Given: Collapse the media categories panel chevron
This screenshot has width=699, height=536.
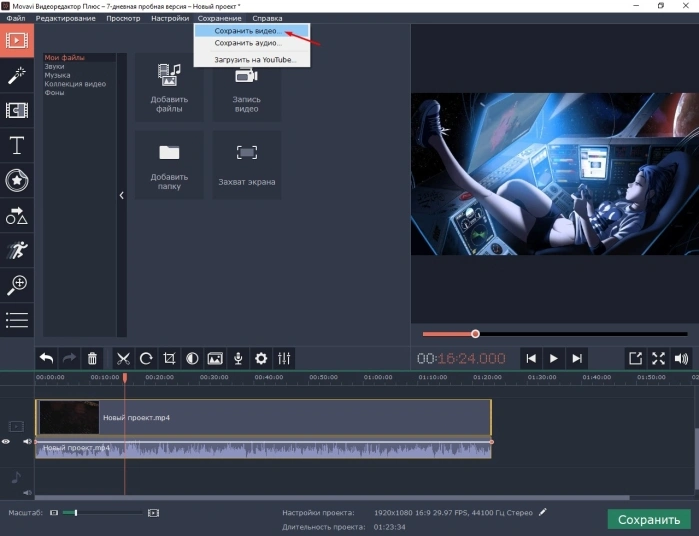Looking at the screenshot, I should pyautogui.click(x=122, y=195).
